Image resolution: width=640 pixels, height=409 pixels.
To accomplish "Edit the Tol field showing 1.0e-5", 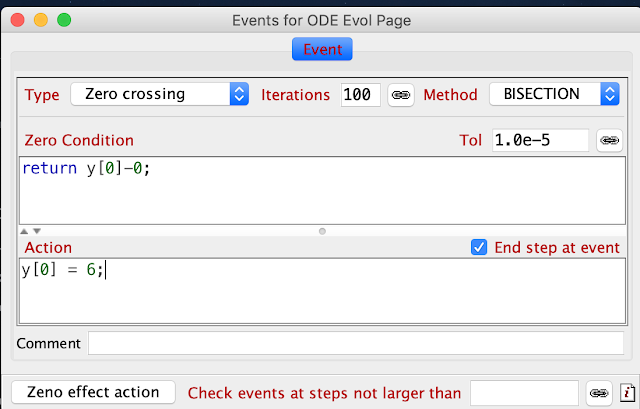I will [540, 140].
